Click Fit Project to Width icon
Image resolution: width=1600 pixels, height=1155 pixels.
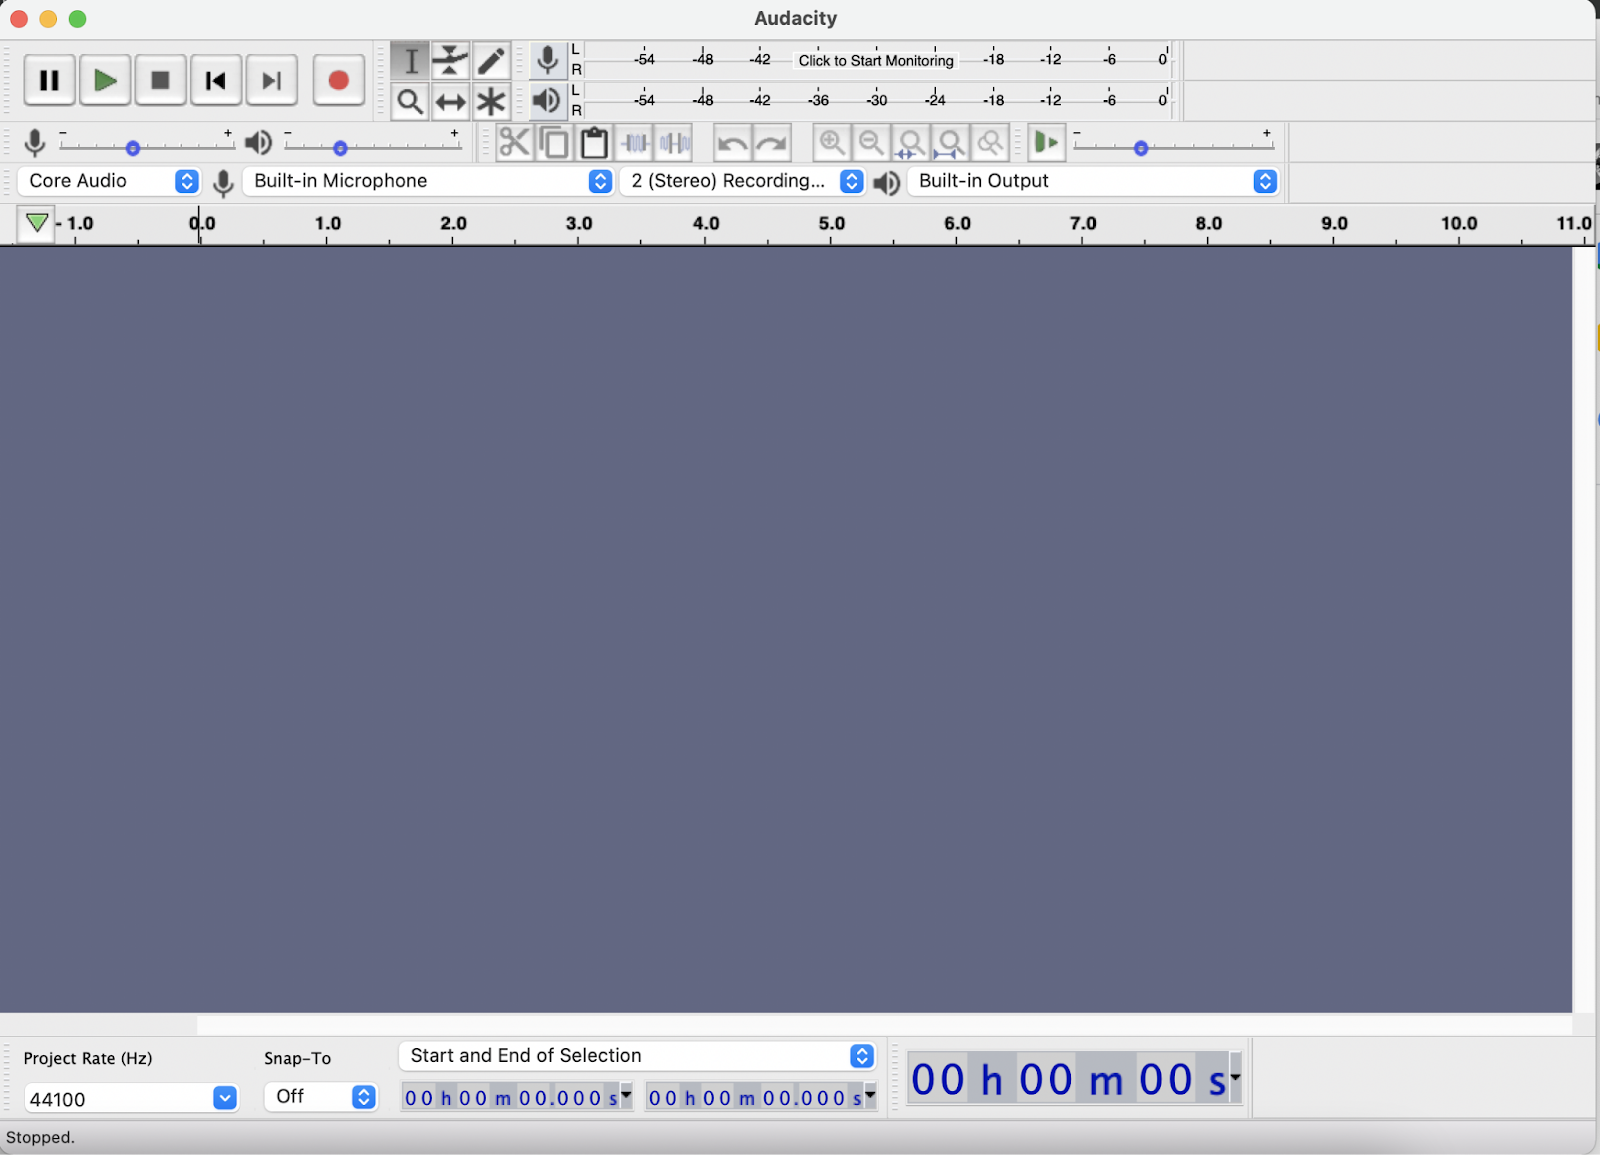point(950,143)
